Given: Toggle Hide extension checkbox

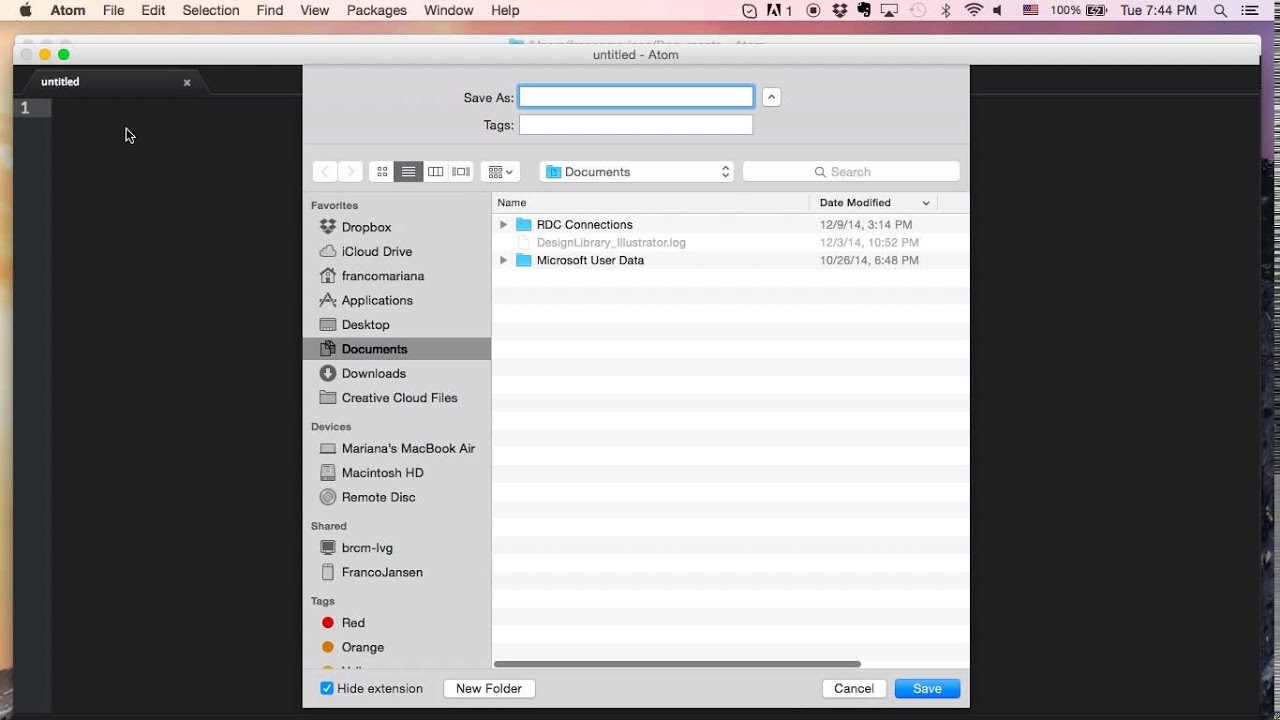Looking at the screenshot, I should [x=327, y=688].
